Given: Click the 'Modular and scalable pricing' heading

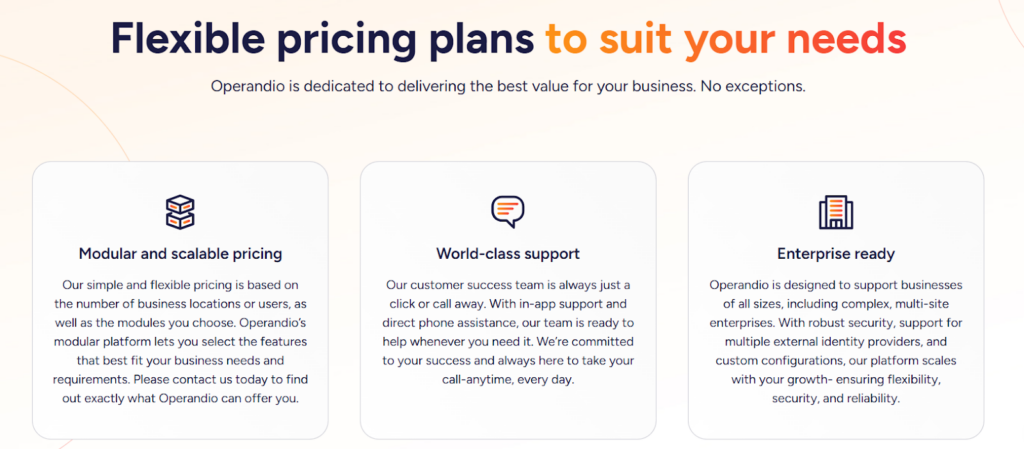Looking at the screenshot, I should (180, 254).
